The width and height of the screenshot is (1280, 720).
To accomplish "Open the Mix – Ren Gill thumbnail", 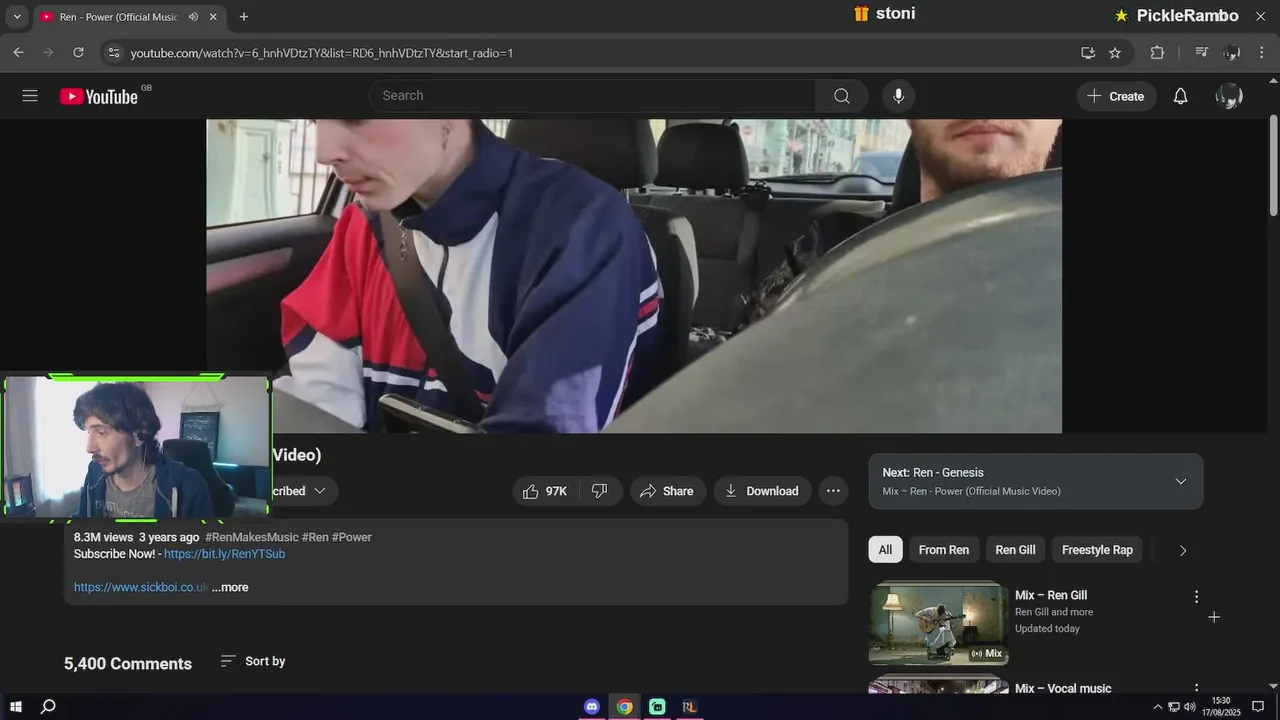I will (x=938, y=624).
